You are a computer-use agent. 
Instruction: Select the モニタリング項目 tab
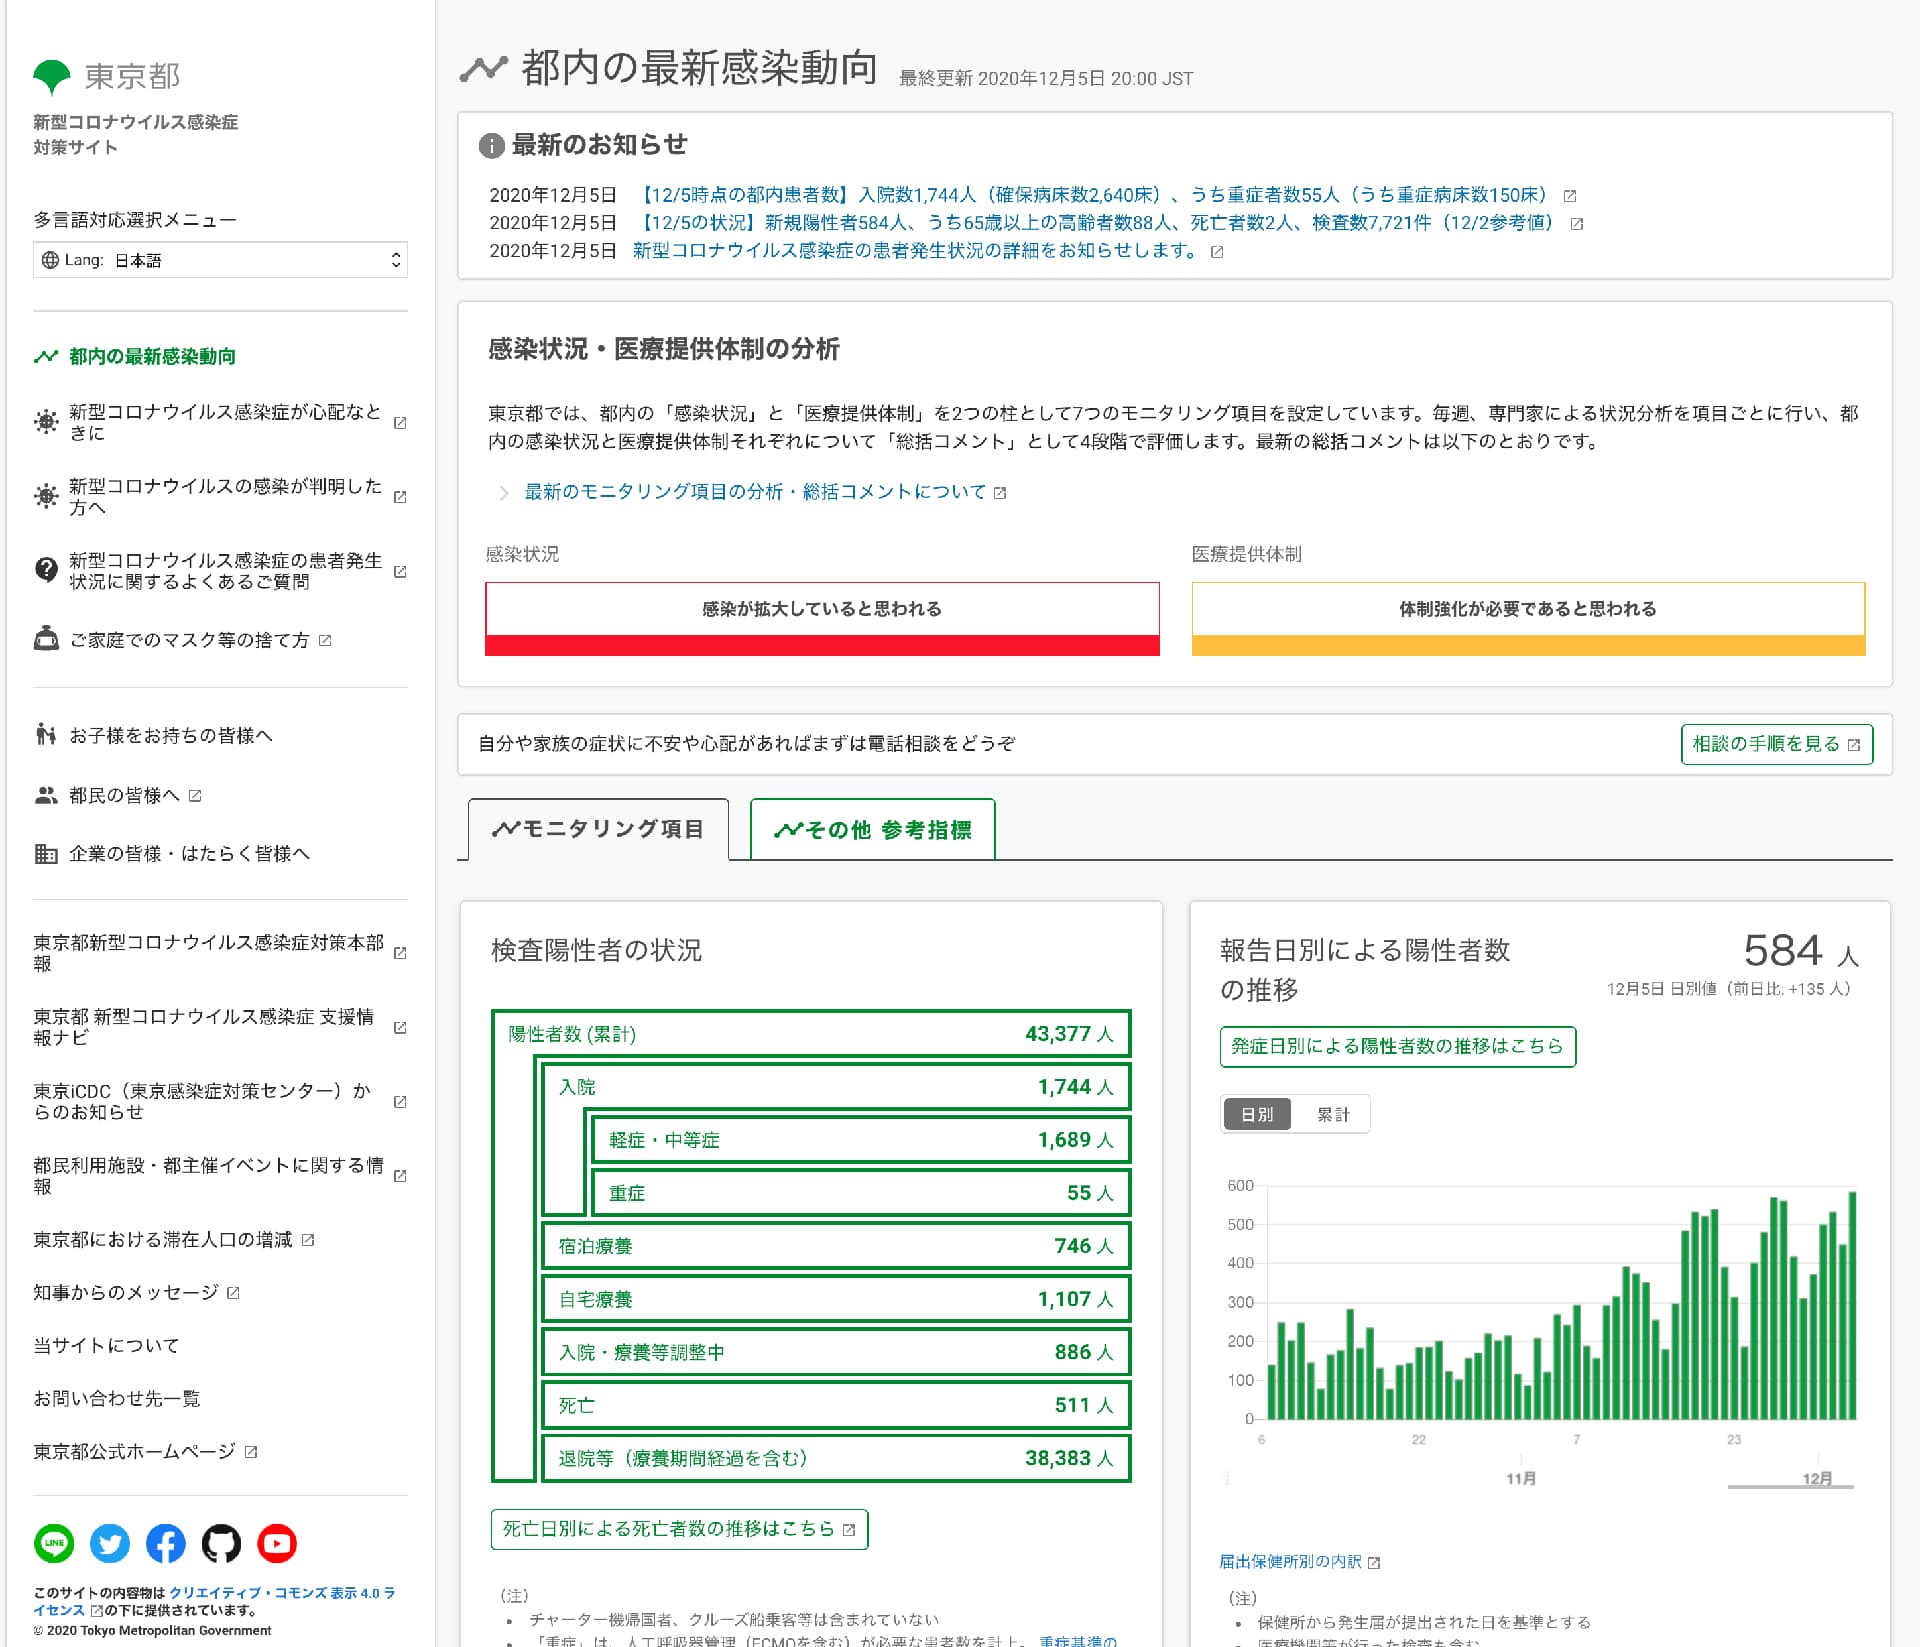(x=597, y=828)
